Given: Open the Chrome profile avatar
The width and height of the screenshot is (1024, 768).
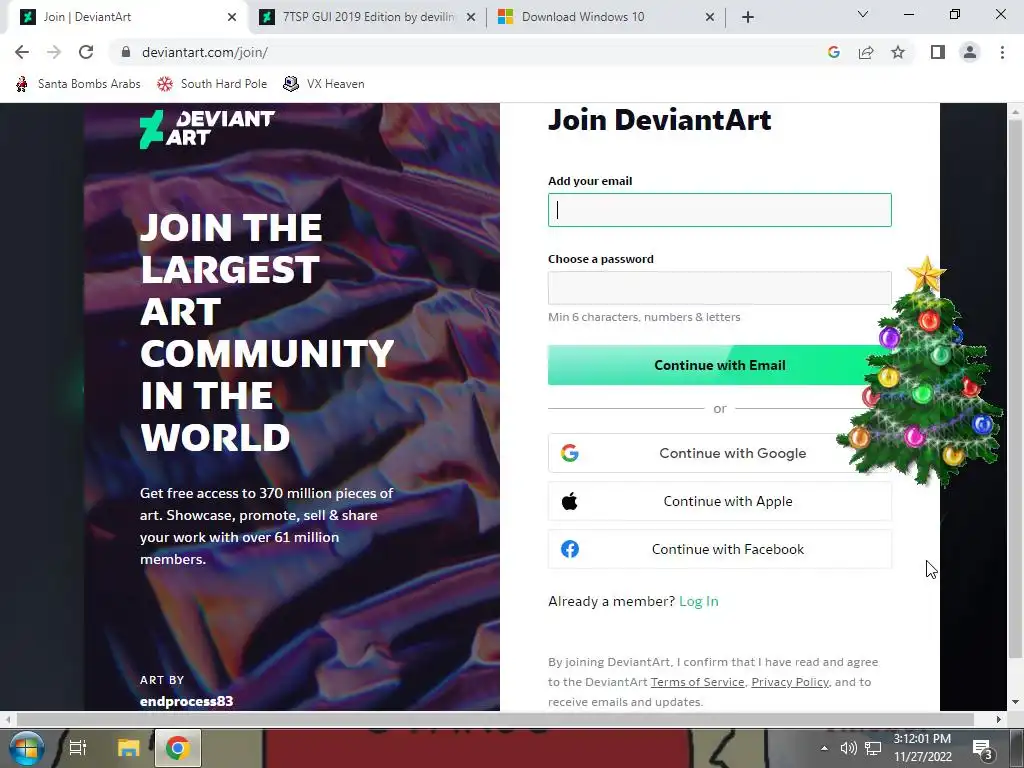Looking at the screenshot, I should click(x=970, y=52).
